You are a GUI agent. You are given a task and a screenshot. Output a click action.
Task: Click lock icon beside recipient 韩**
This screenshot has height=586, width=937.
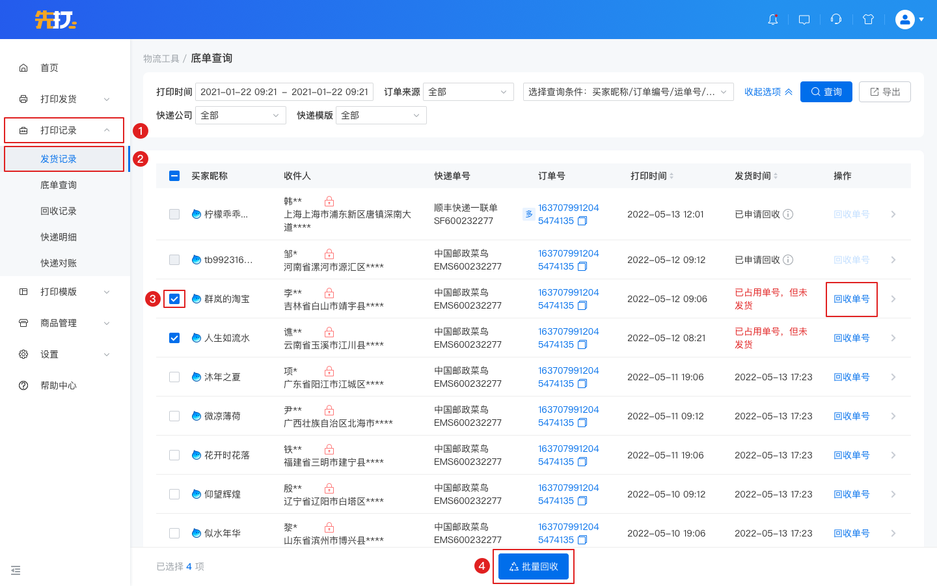coord(329,202)
